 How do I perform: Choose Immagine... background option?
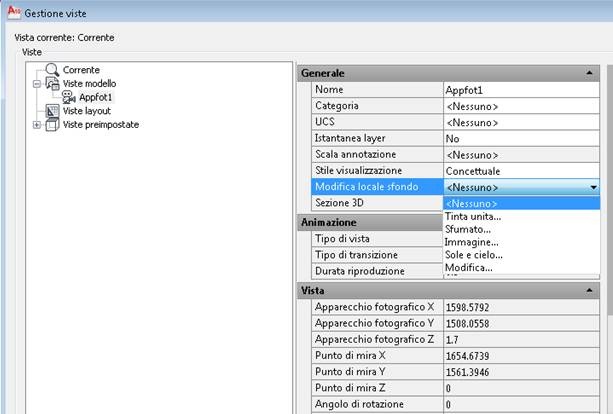coord(522,242)
